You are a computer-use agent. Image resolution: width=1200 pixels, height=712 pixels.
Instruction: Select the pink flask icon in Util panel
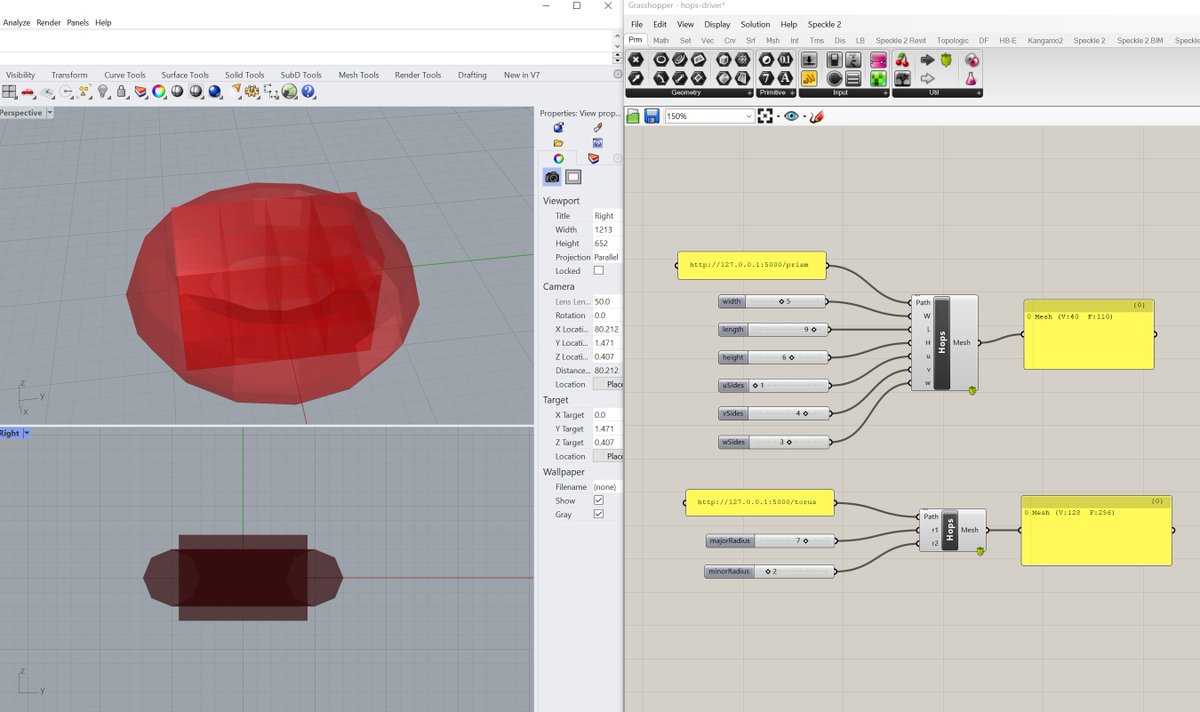[x=971, y=78]
